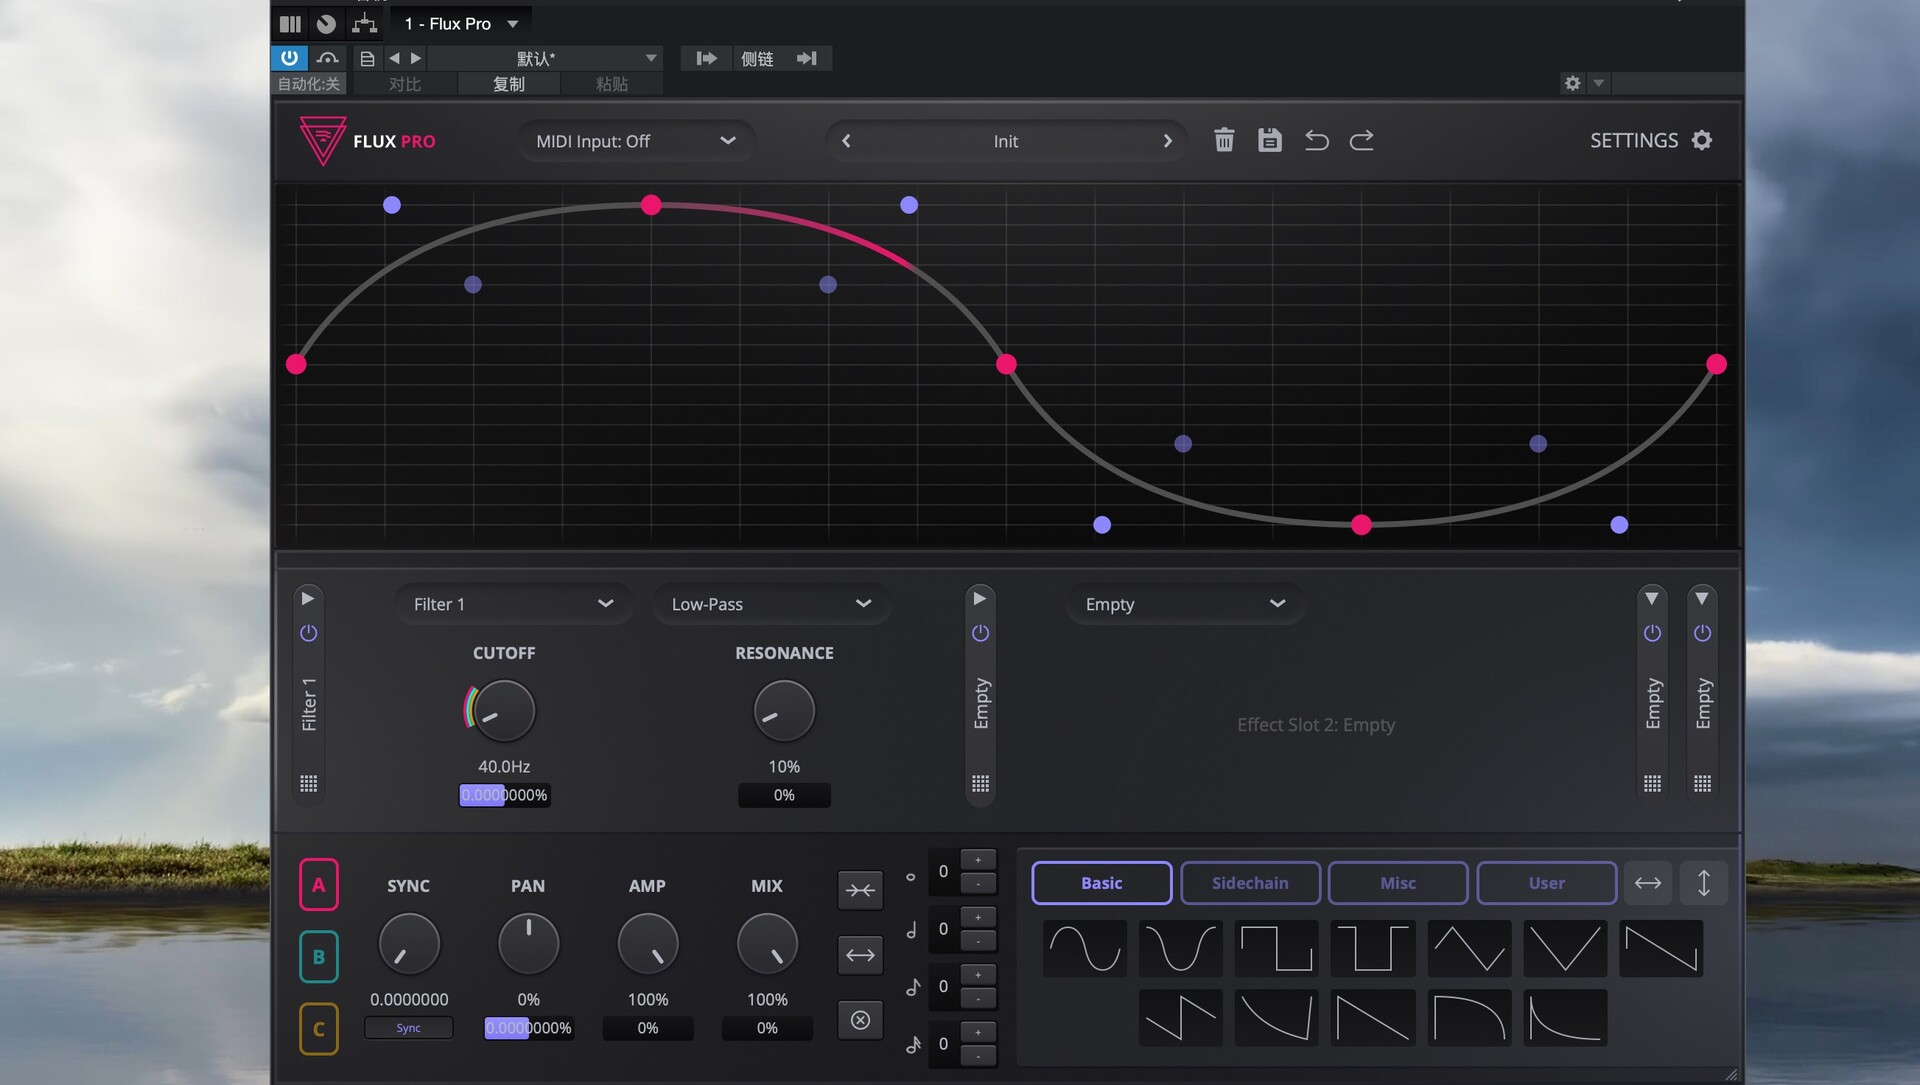Click the undo arrow icon
Image resolution: width=1920 pixels, height=1085 pixels.
pos(1316,140)
